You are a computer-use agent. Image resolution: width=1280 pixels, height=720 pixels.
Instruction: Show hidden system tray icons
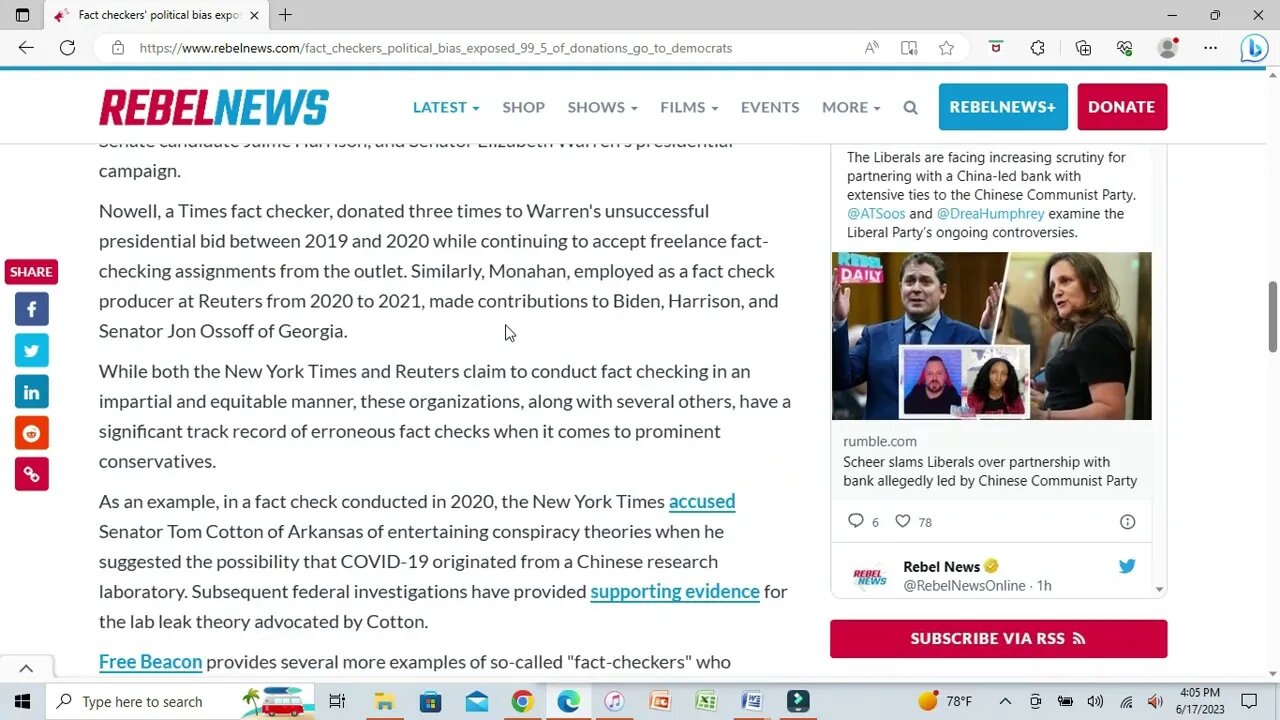[1005, 701]
